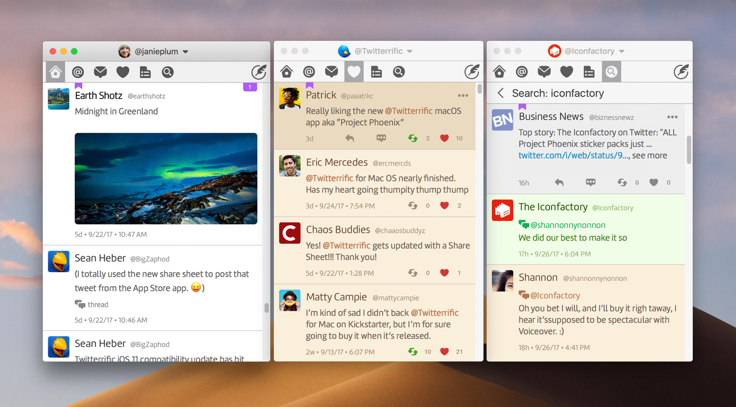
Task: Compose new tweet in @janieplum window
Action: [259, 72]
